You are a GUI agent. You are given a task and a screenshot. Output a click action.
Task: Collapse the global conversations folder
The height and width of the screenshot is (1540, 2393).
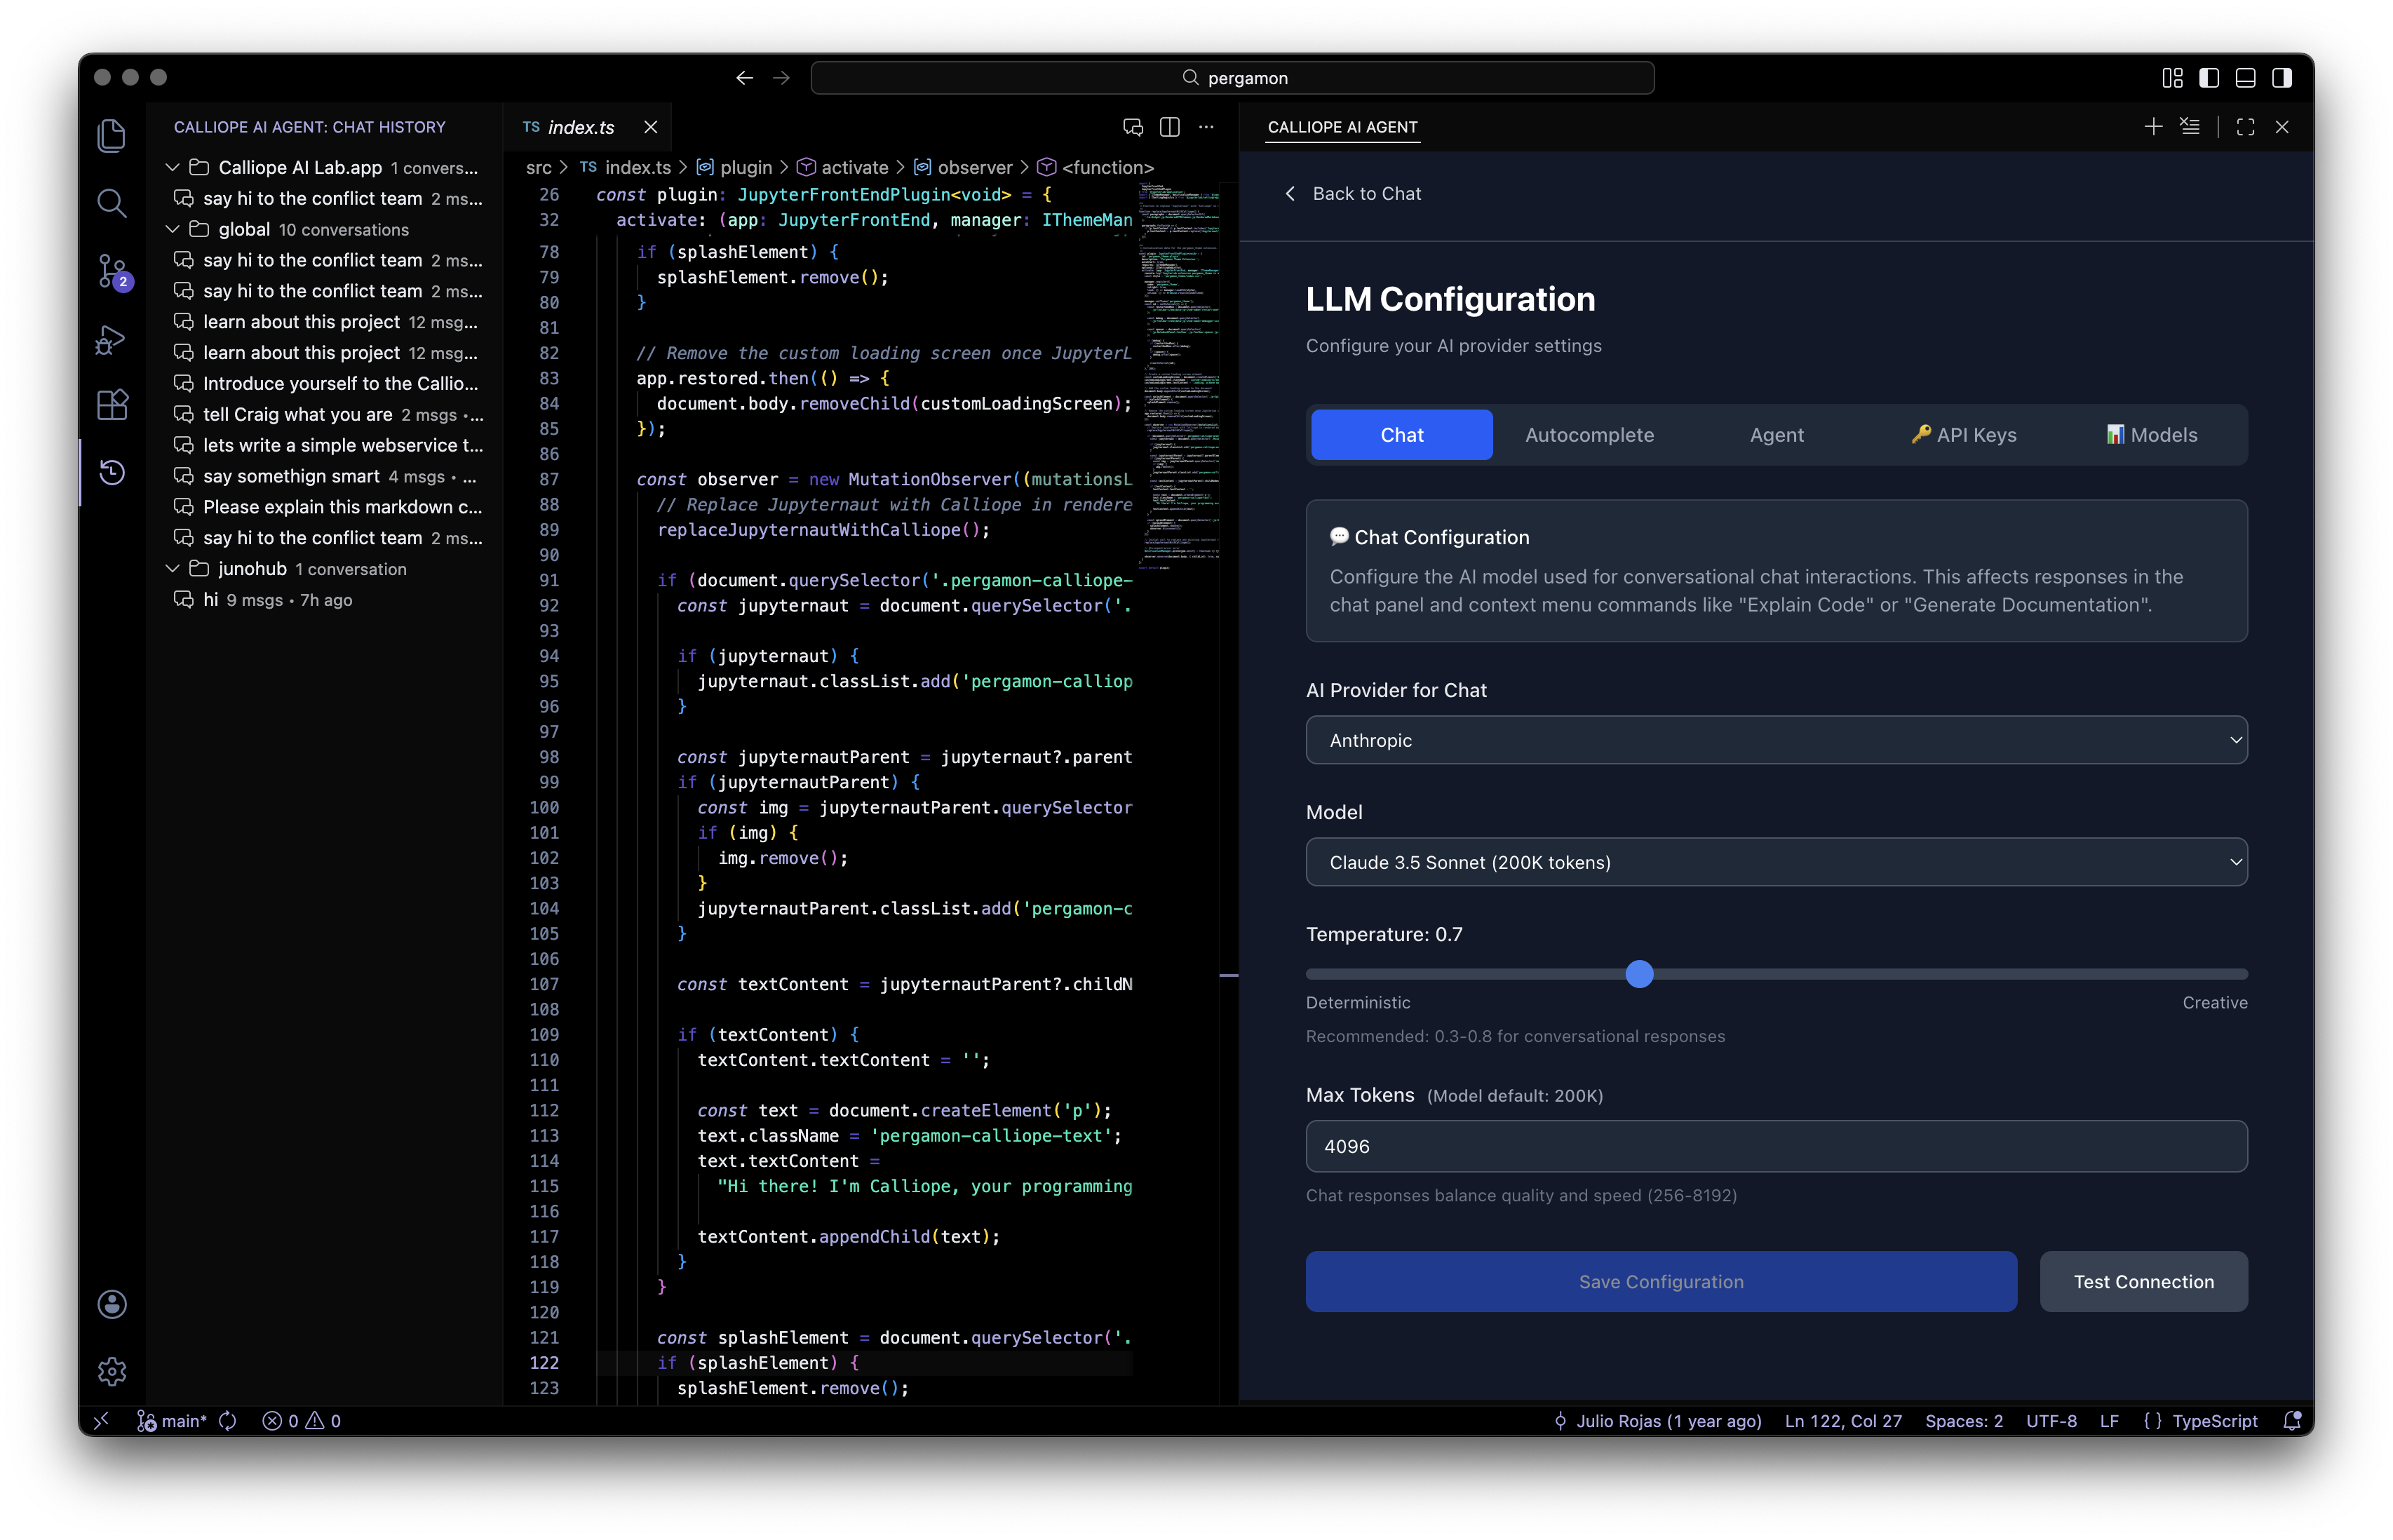173,229
